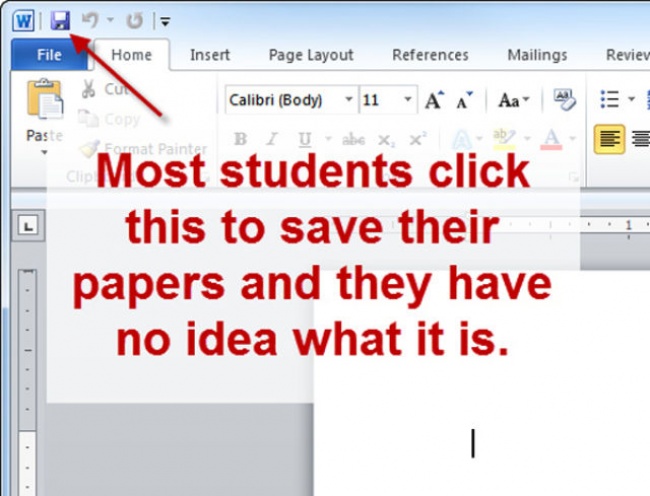Click the Save floppy disk icon

point(60,19)
